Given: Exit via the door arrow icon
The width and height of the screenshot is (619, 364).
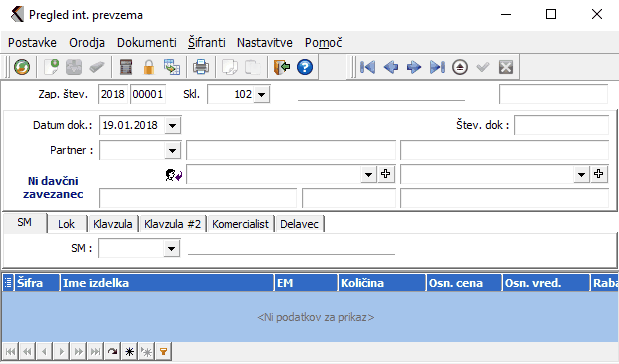Looking at the screenshot, I should tap(282, 67).
